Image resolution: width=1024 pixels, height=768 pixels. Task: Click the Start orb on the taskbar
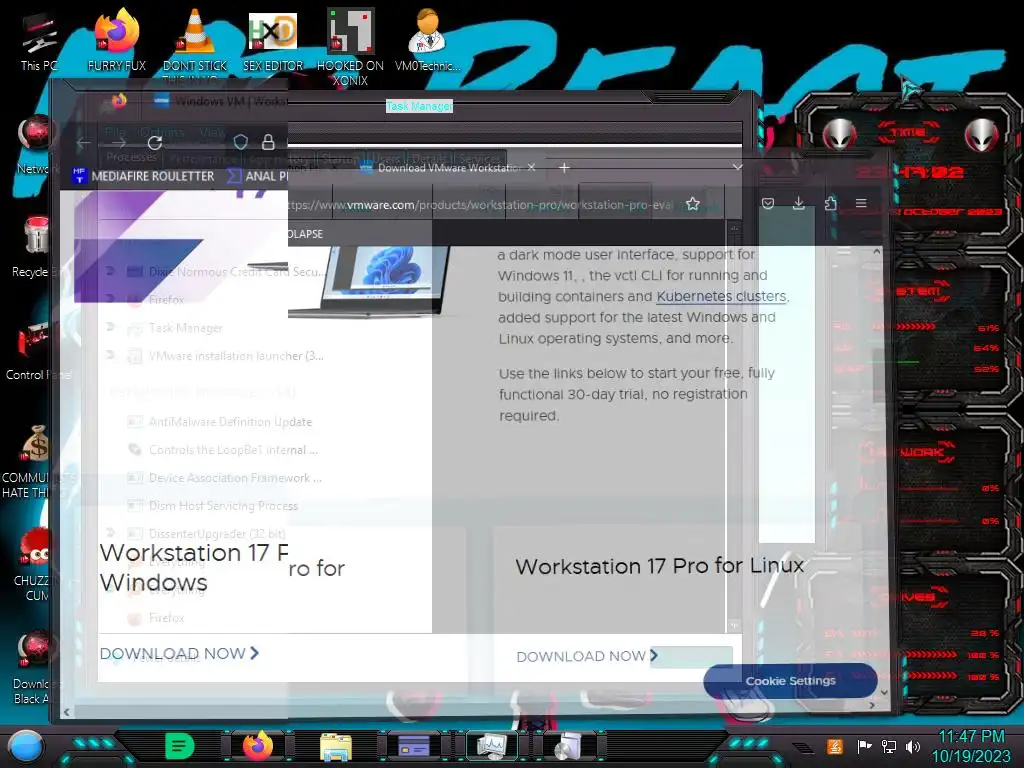click(x=25, y=746)
